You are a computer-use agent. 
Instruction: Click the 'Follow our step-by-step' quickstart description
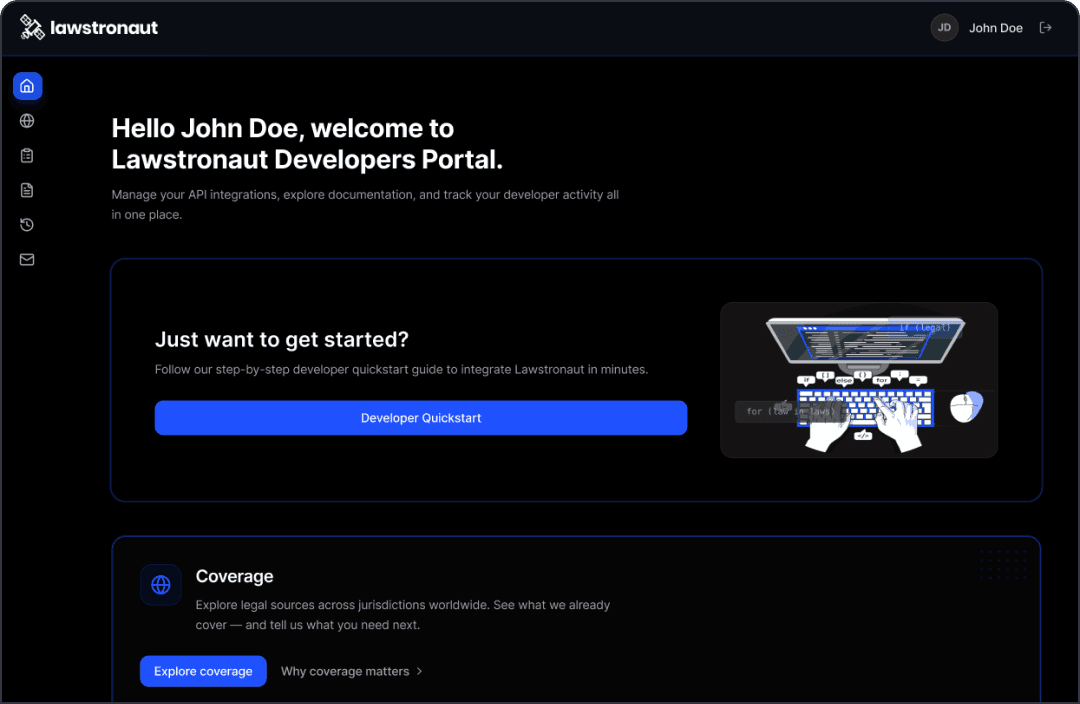tap(401, 369)
